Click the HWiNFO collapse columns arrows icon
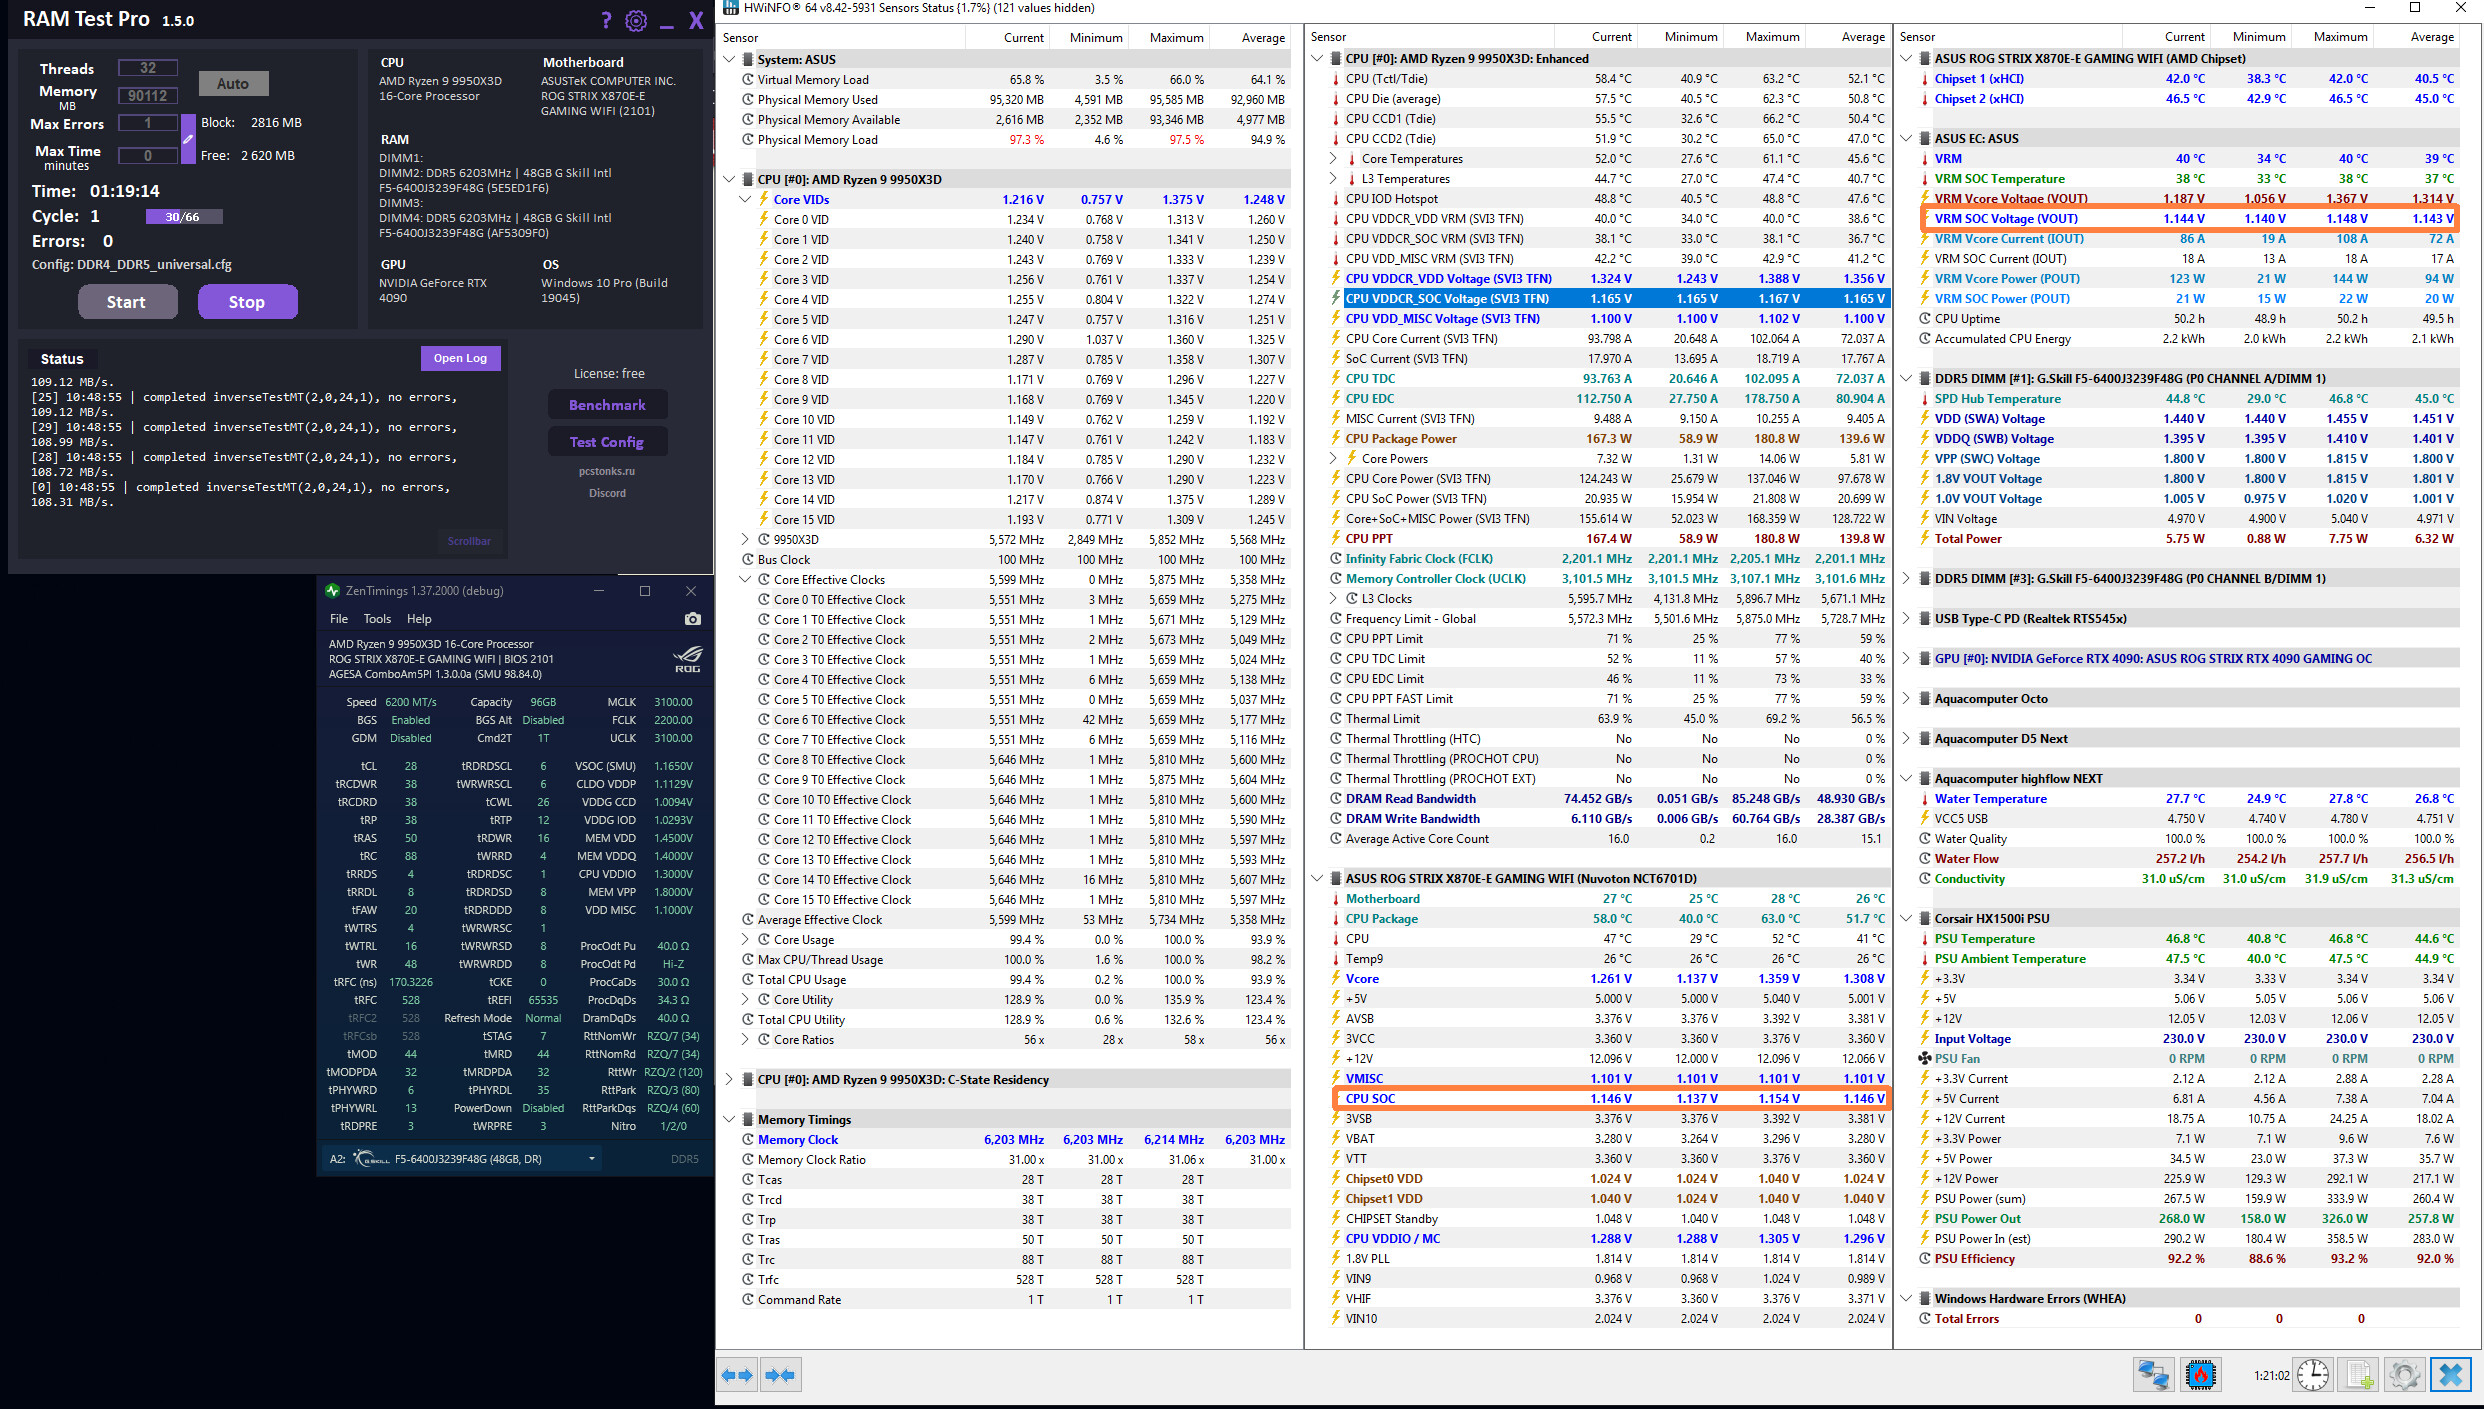Screen dimensions: 2484x1409 (780, 1375)
